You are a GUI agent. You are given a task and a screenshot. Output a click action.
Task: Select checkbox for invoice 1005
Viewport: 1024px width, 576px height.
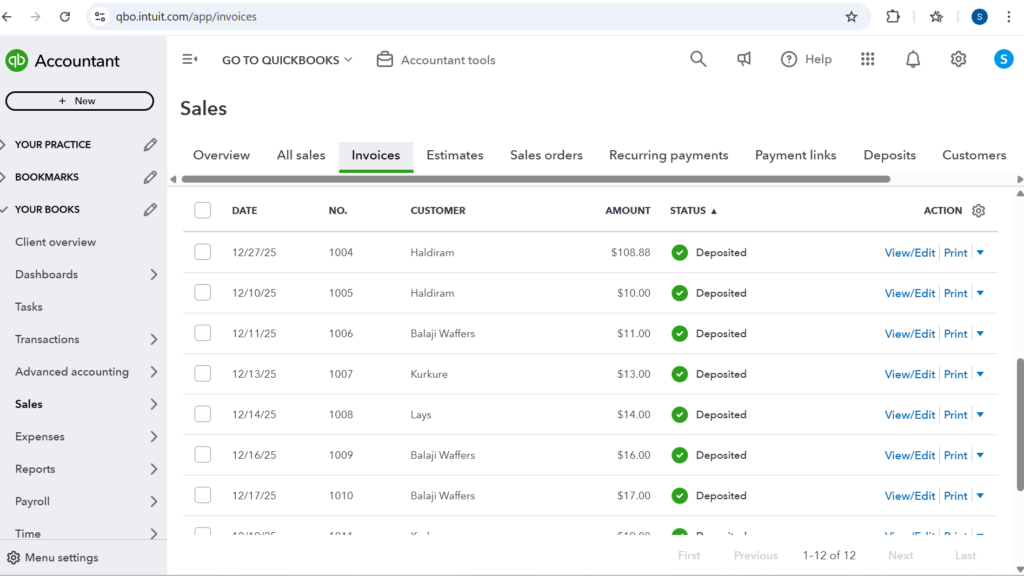click(x=202, y=293)
